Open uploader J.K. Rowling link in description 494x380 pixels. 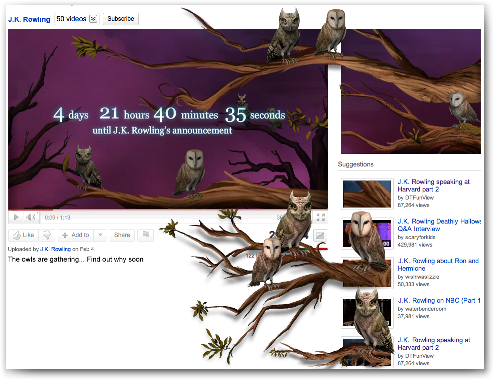tap(55, 249)
